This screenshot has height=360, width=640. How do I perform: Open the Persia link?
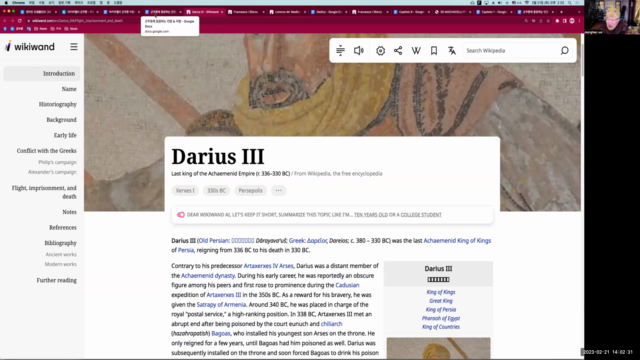click(186, 250)
